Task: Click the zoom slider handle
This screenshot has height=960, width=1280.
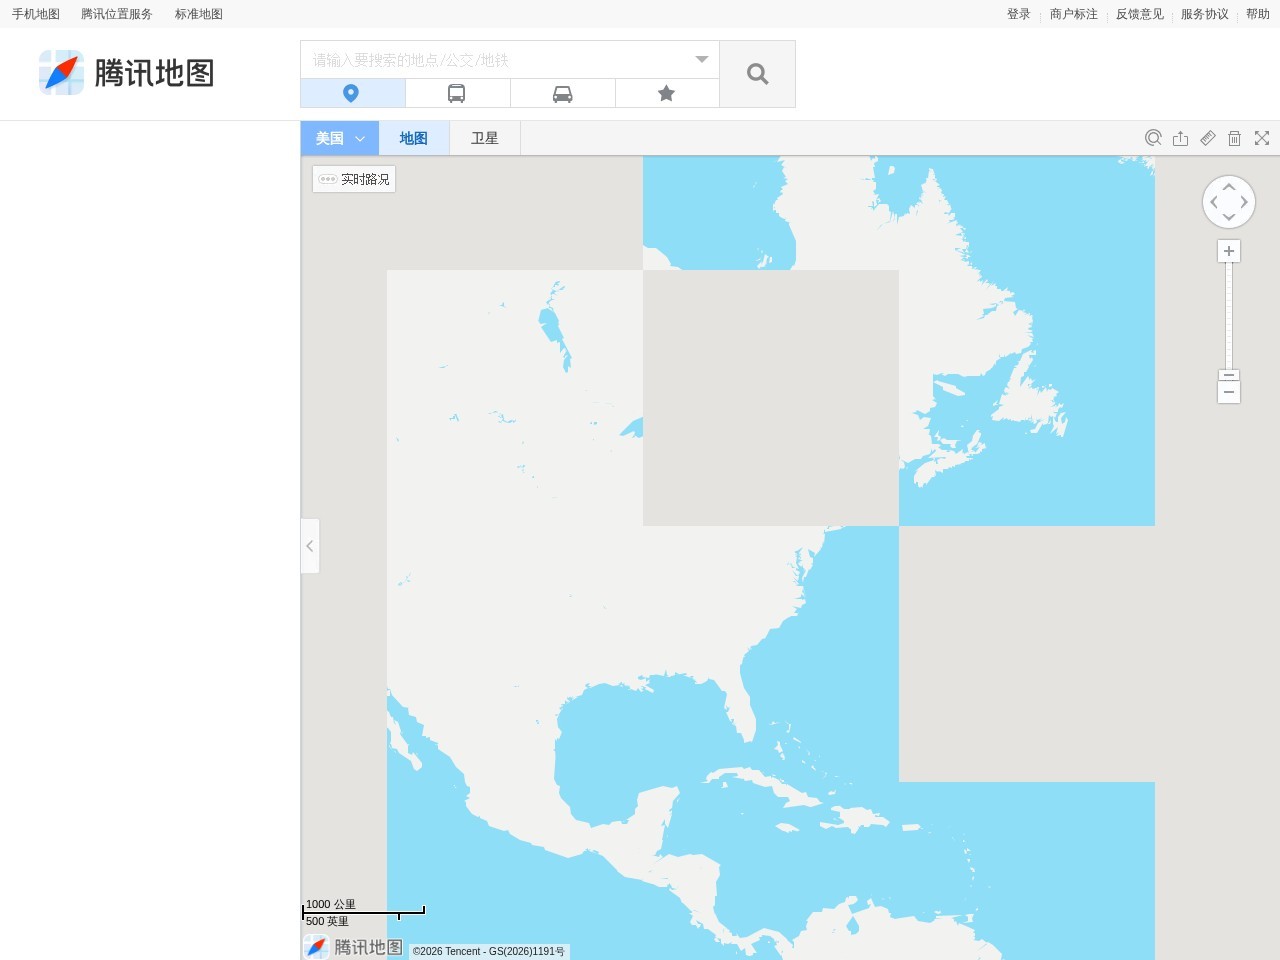Action: pos(1229,375)
